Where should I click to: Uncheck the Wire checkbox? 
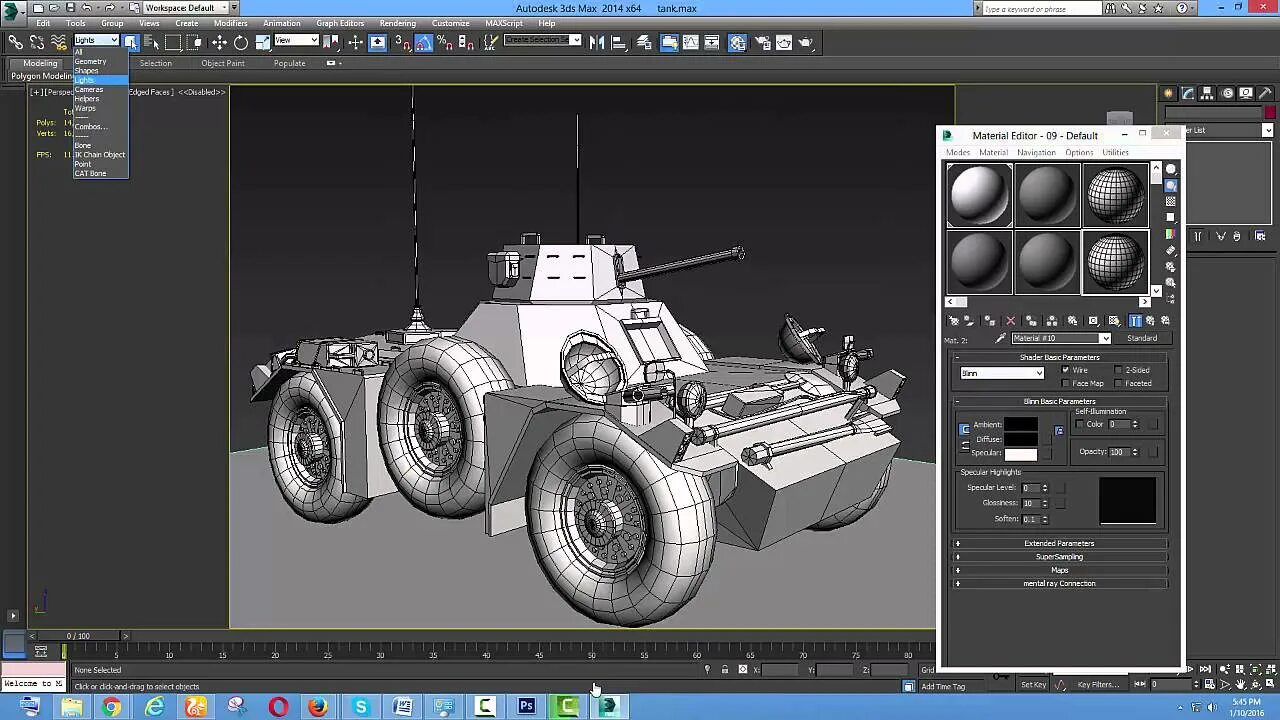coord(1066,370)
